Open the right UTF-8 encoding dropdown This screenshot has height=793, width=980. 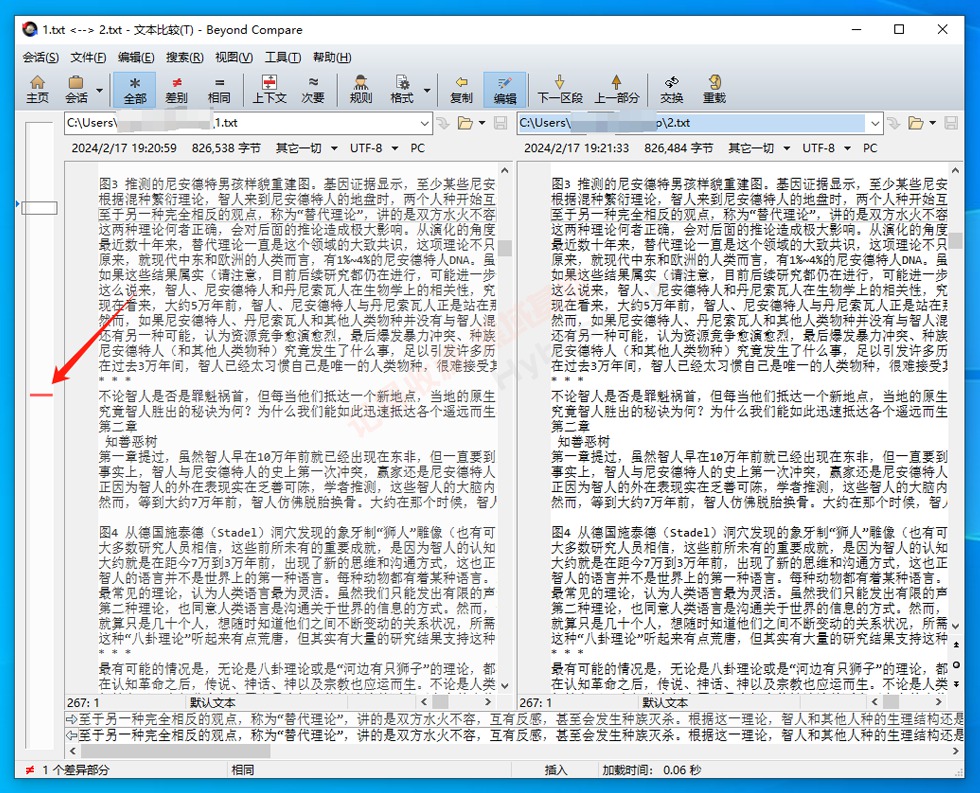826,148
